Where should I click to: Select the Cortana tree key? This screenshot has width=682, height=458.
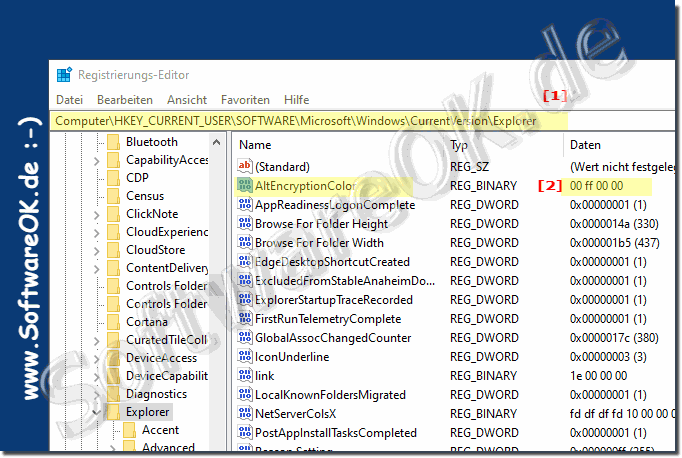pyautogui.click(x=147, y=322)
